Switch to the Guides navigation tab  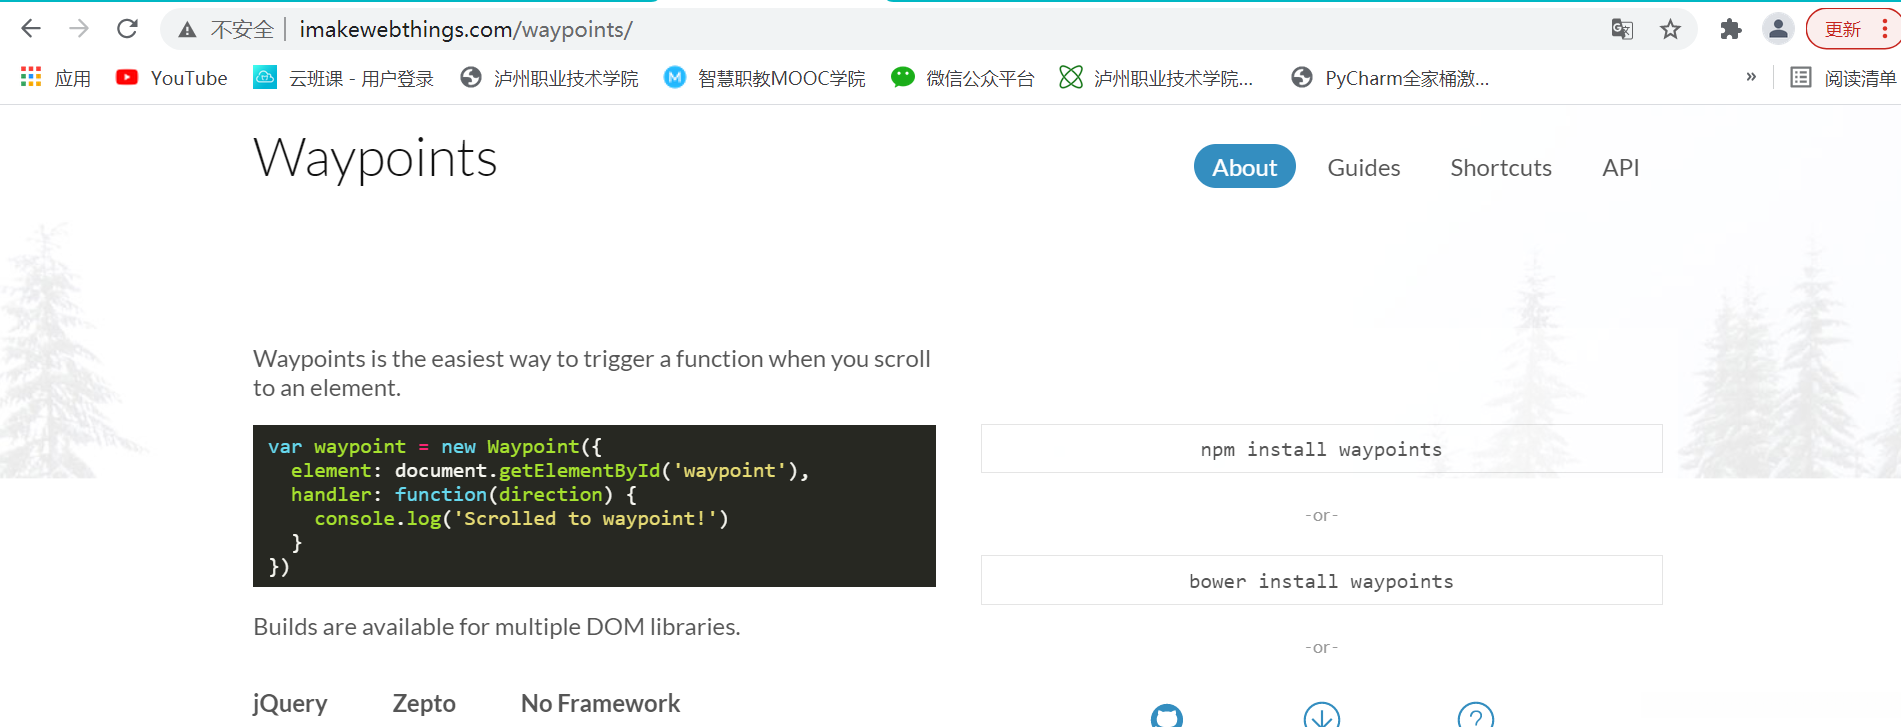(x=1363, y=167)
